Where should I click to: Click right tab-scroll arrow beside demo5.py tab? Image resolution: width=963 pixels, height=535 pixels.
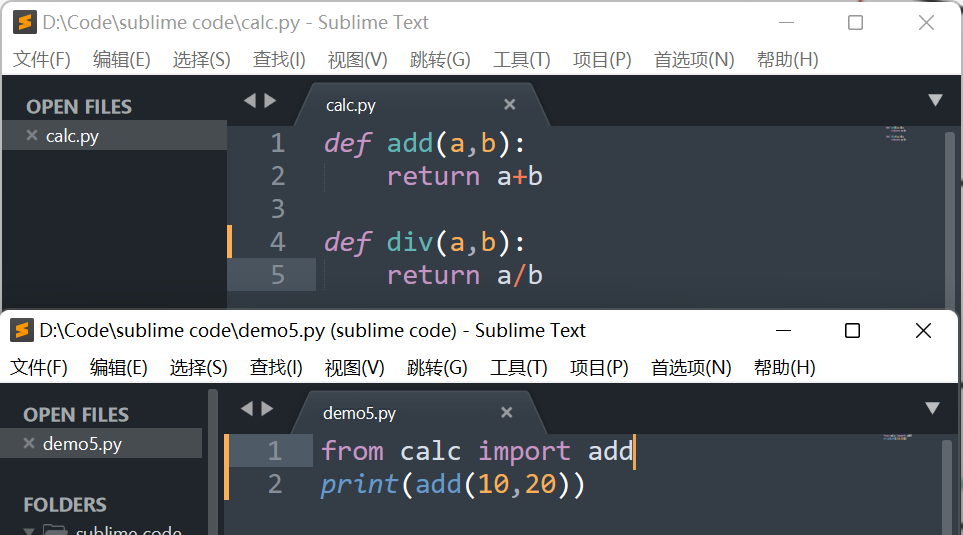point(267,408)
